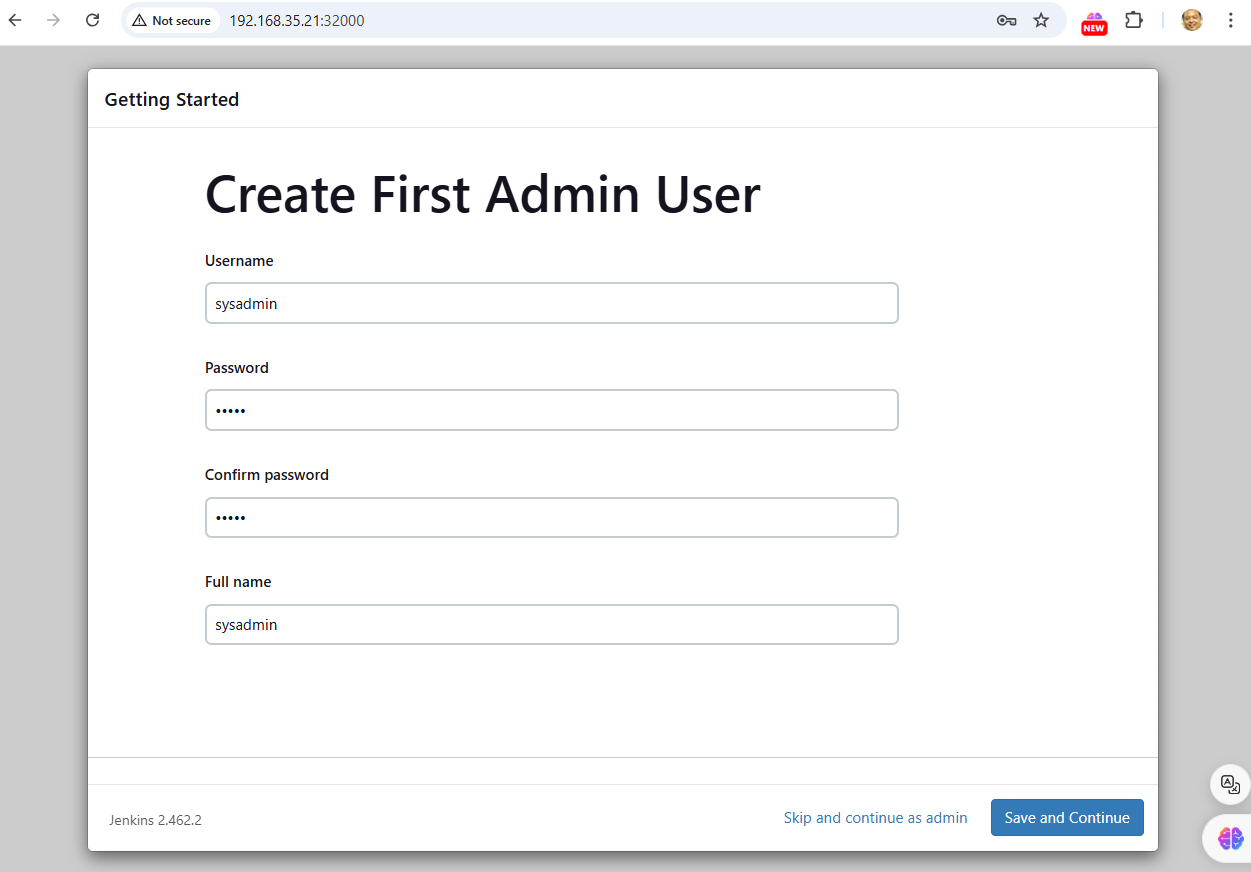Open the Not secure site info
Screen dimensions: 1251x872
[172, 20]
